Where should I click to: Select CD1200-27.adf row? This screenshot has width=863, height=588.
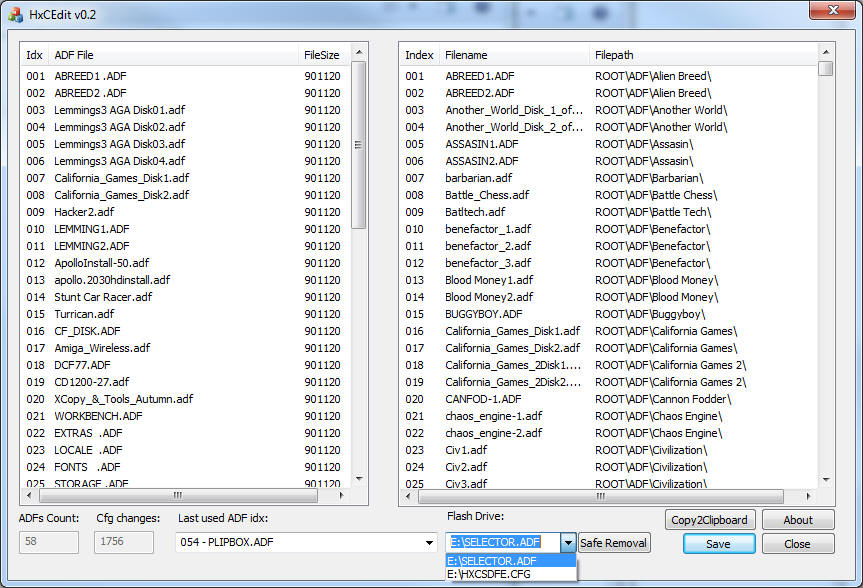pyautogui.click(x=185, y=382)
